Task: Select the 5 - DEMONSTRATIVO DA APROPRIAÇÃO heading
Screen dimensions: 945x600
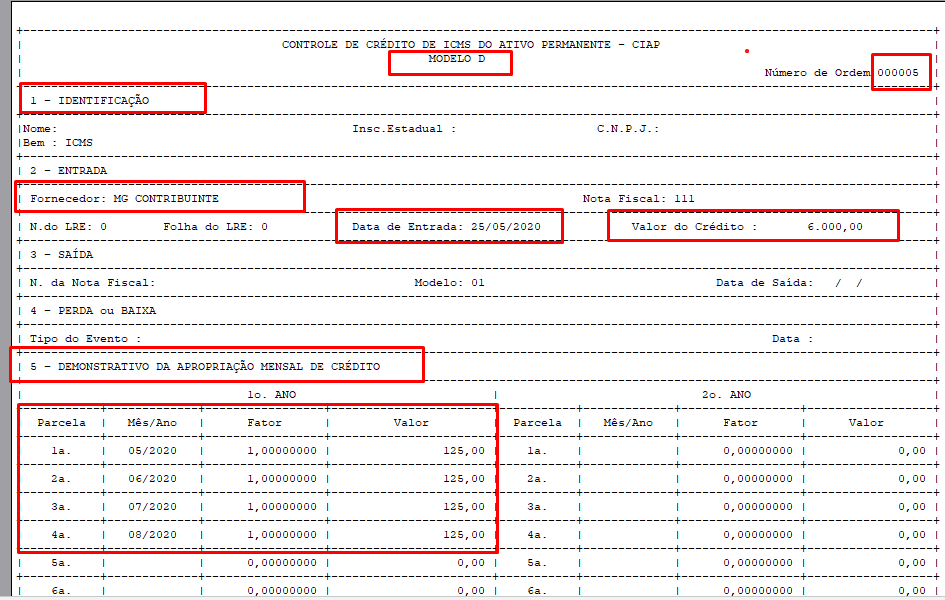Action: click(205, 367)
